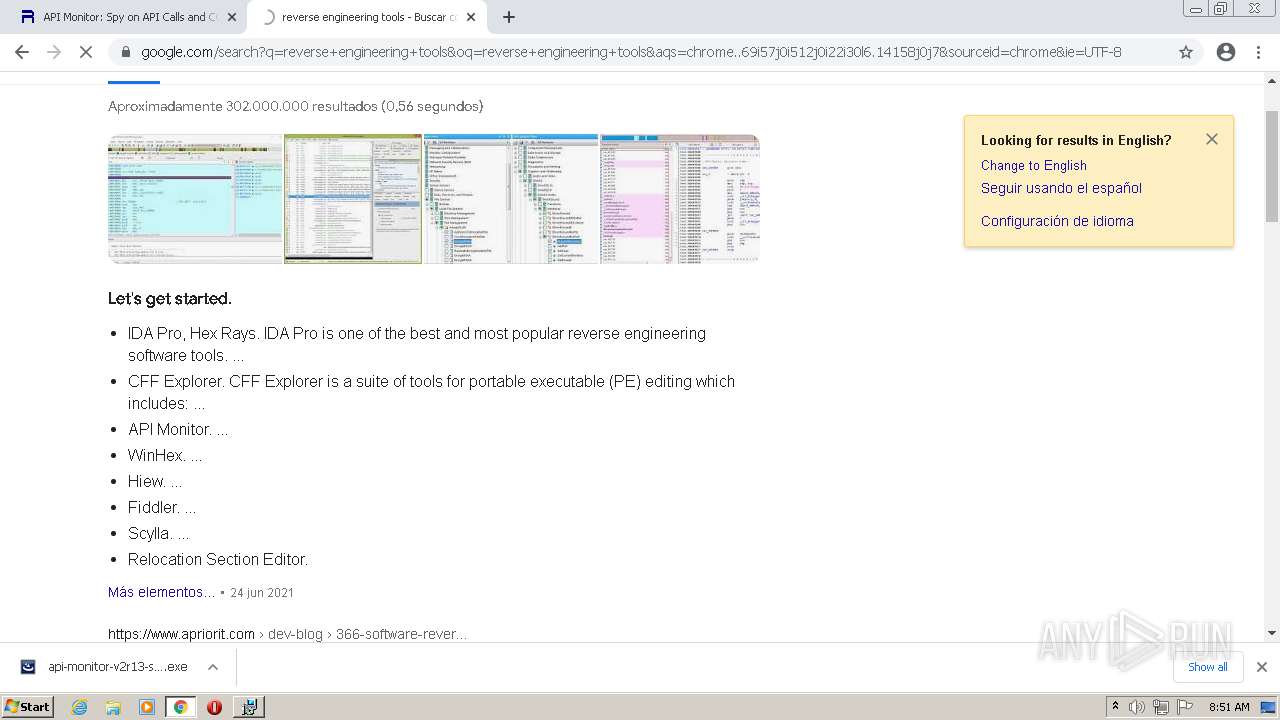Viewport: 1280px width, 720px height.
Task: Open the installer taskbar icon
Action: point(248,707)
